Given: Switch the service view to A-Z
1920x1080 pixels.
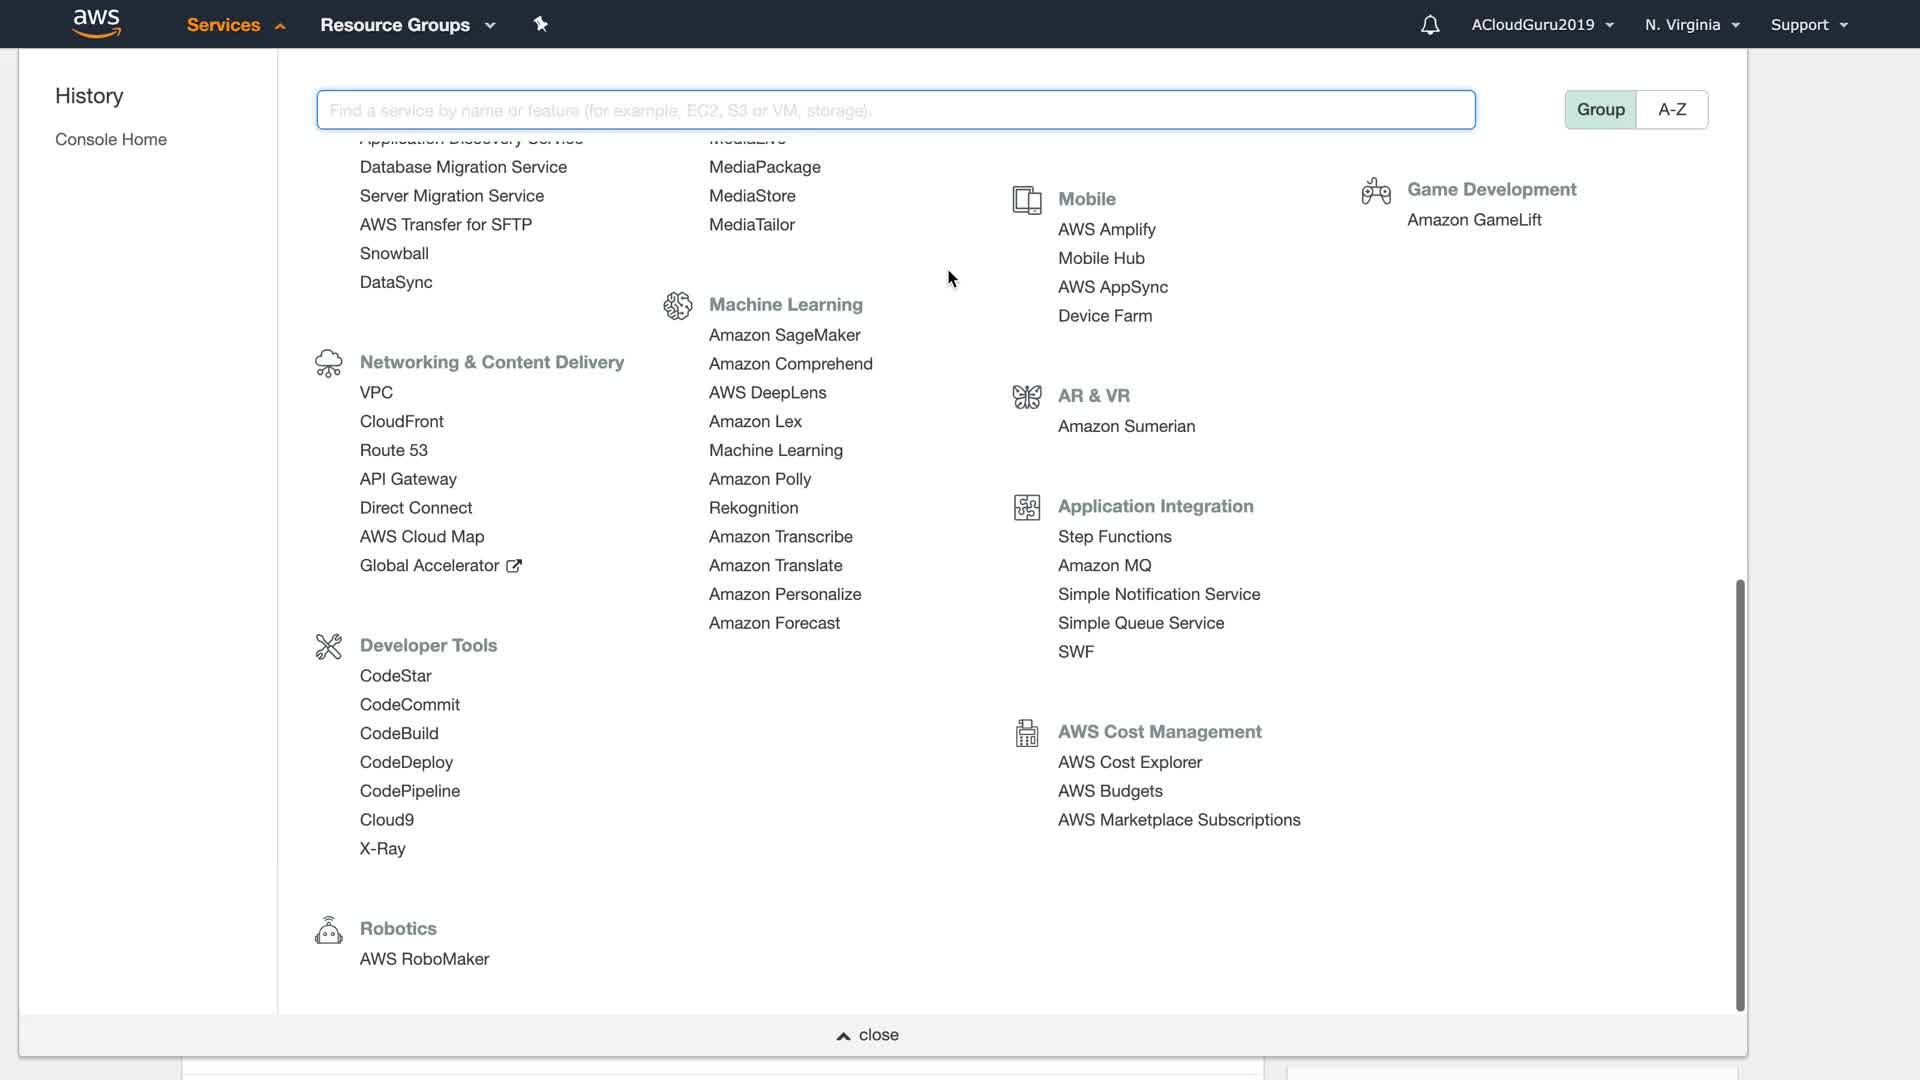Looking at the screenshot, I should click(1672, 110).
